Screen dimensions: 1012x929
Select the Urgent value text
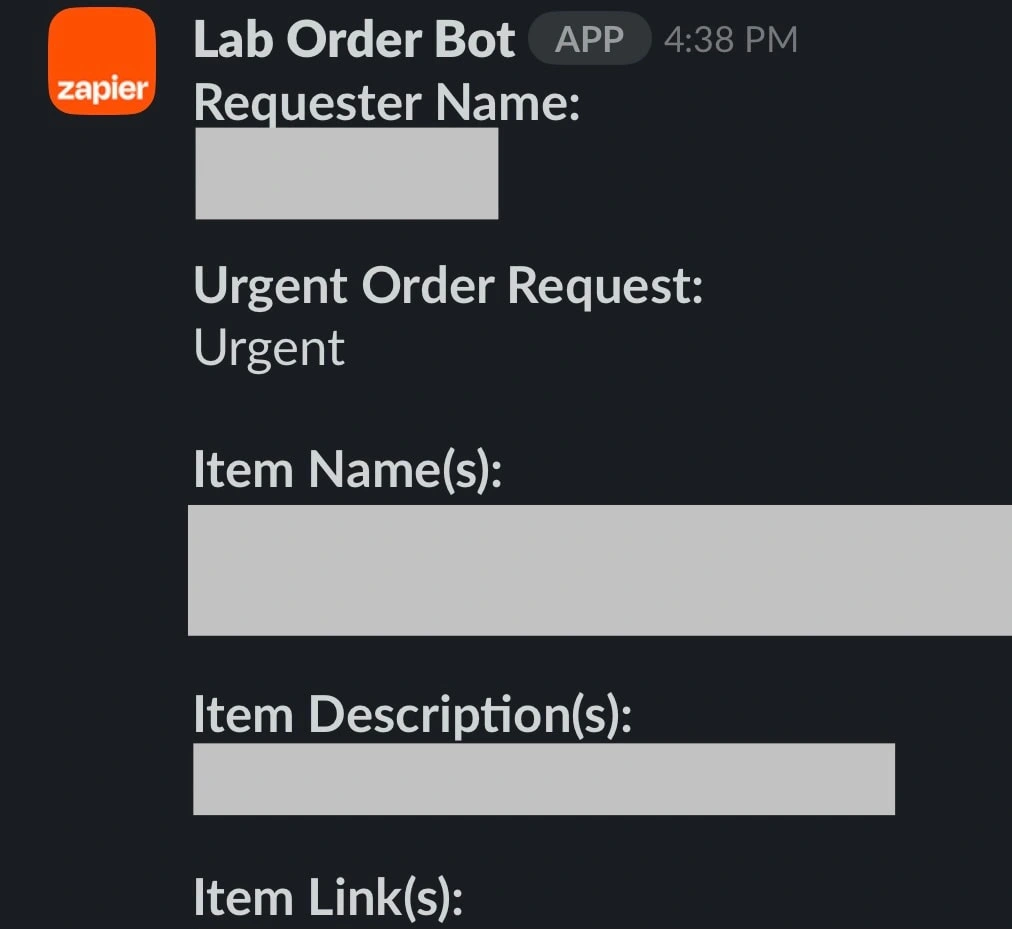click(x=269, y=348)
